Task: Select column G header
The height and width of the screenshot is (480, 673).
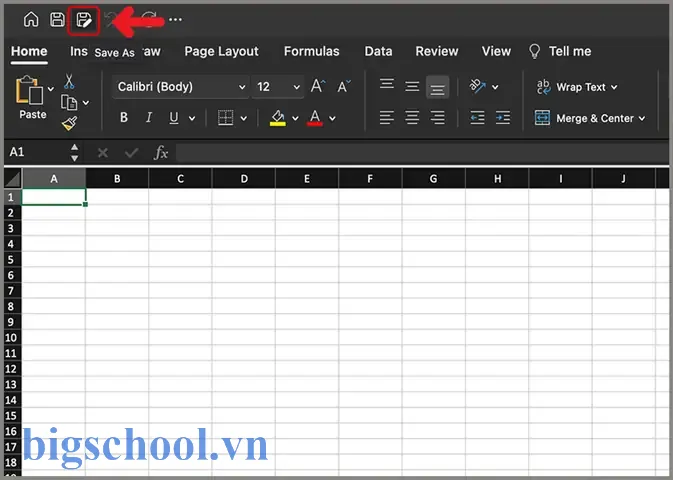Action: tap(434, 179)
